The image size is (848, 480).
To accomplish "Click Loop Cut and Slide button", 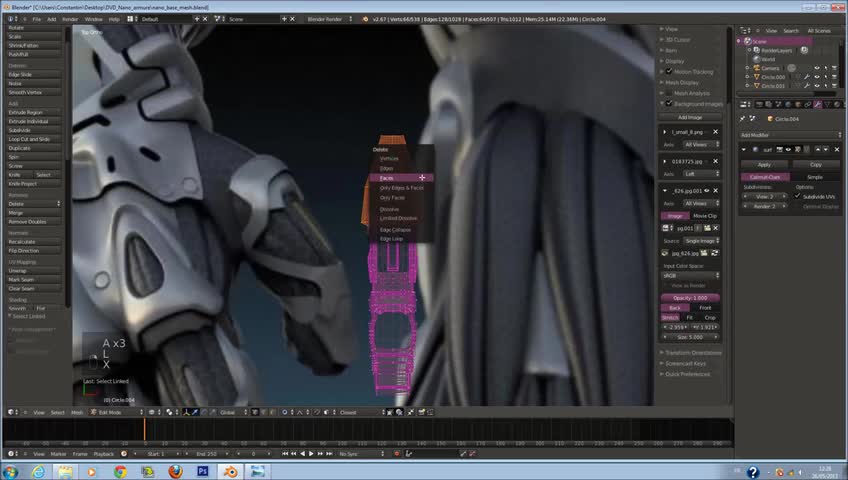I will tap(34, 139).
